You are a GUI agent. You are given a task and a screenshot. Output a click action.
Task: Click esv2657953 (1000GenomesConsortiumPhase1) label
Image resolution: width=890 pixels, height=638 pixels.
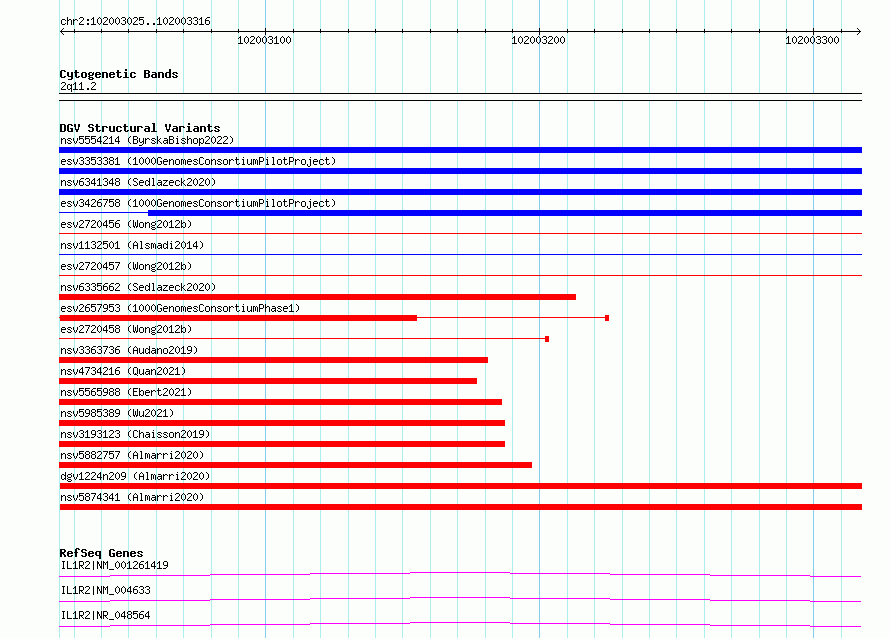[x=180, y=308]
